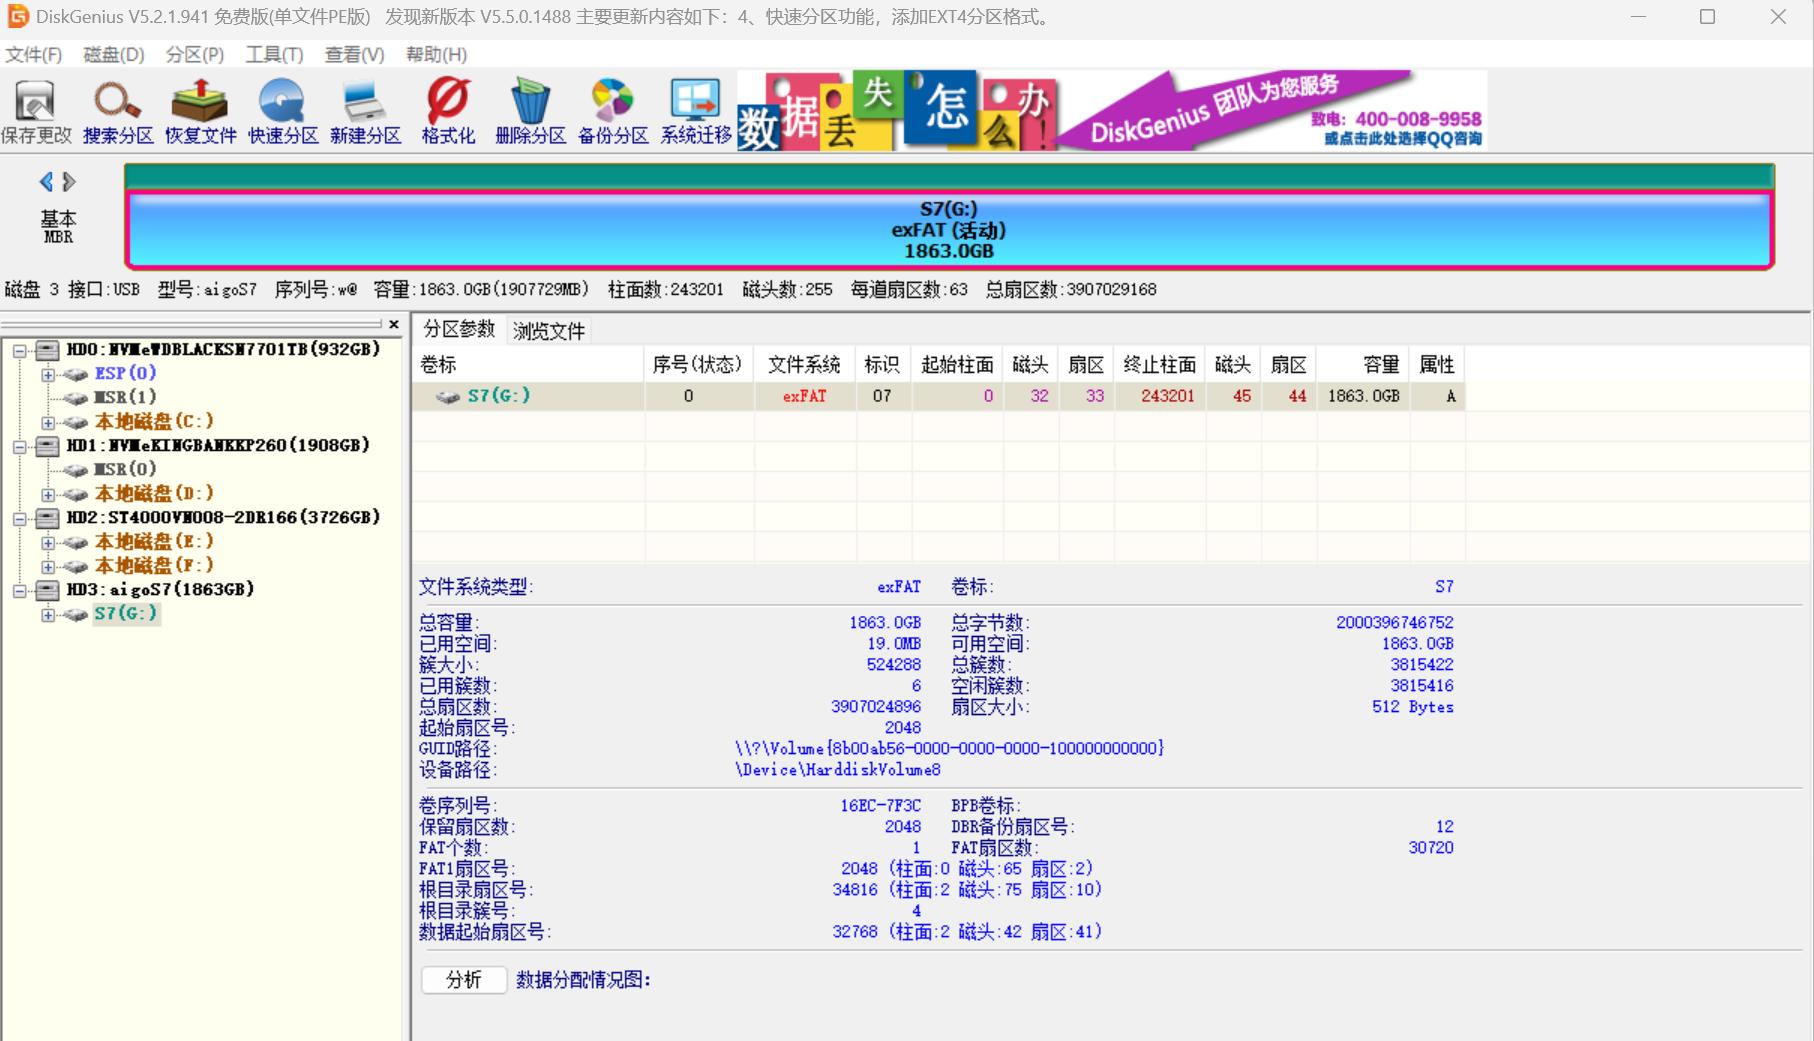Screen dimensions: 1814x1041
Task: Expand the ESP(0) node under HD0
Action: pos(46,372)
